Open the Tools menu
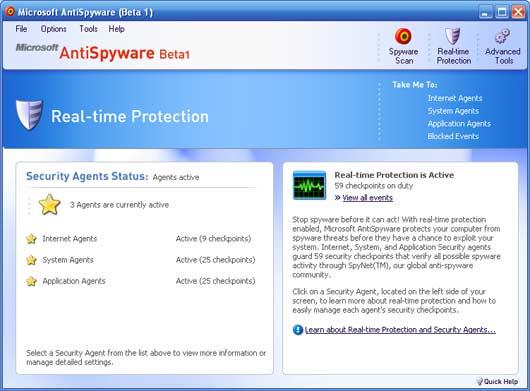The height and width of the screenshot is (391, 530). 88,29
